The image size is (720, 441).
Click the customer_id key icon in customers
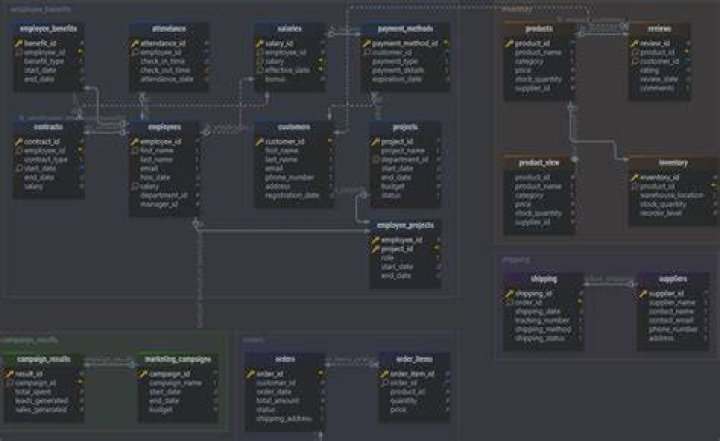260,142
